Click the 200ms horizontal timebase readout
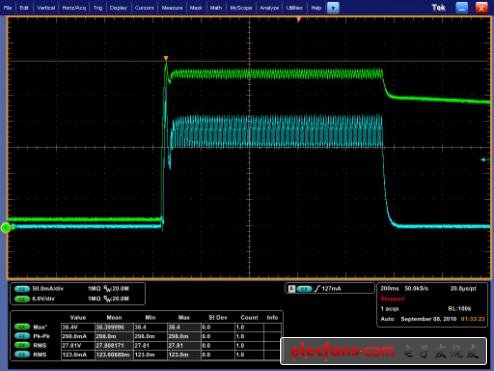The width and height of the screenshot is (494, 371). [390, 288]
